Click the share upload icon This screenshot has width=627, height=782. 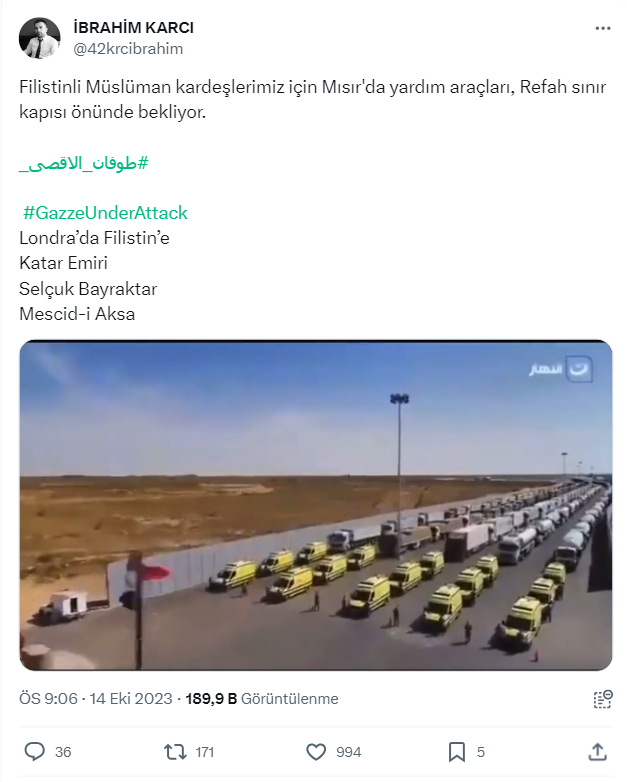coord(597,752)
